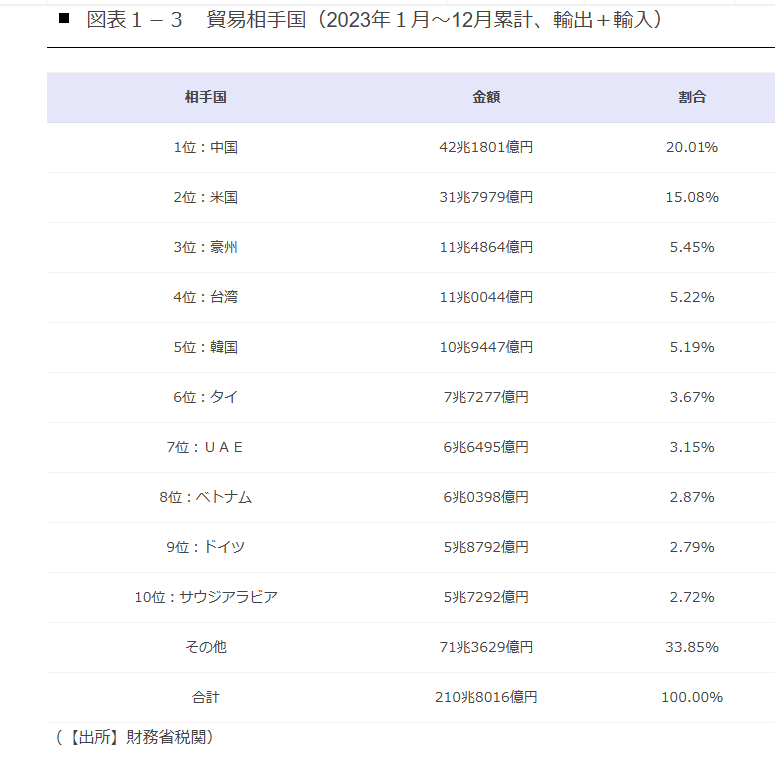Click the その他 row label
Screen dimensions: 775x773
click(x=206, y=647)
